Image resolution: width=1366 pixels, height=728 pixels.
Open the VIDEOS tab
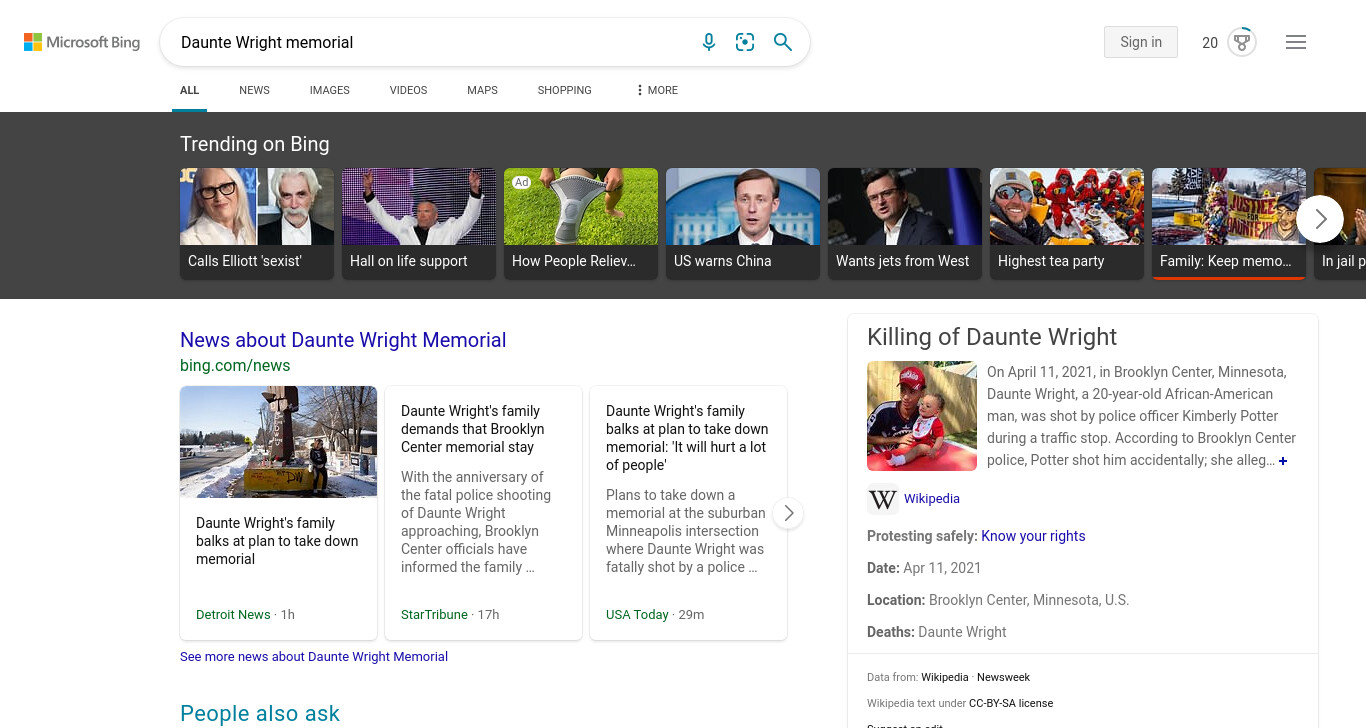pyautogui.click(x=408, y=90)
